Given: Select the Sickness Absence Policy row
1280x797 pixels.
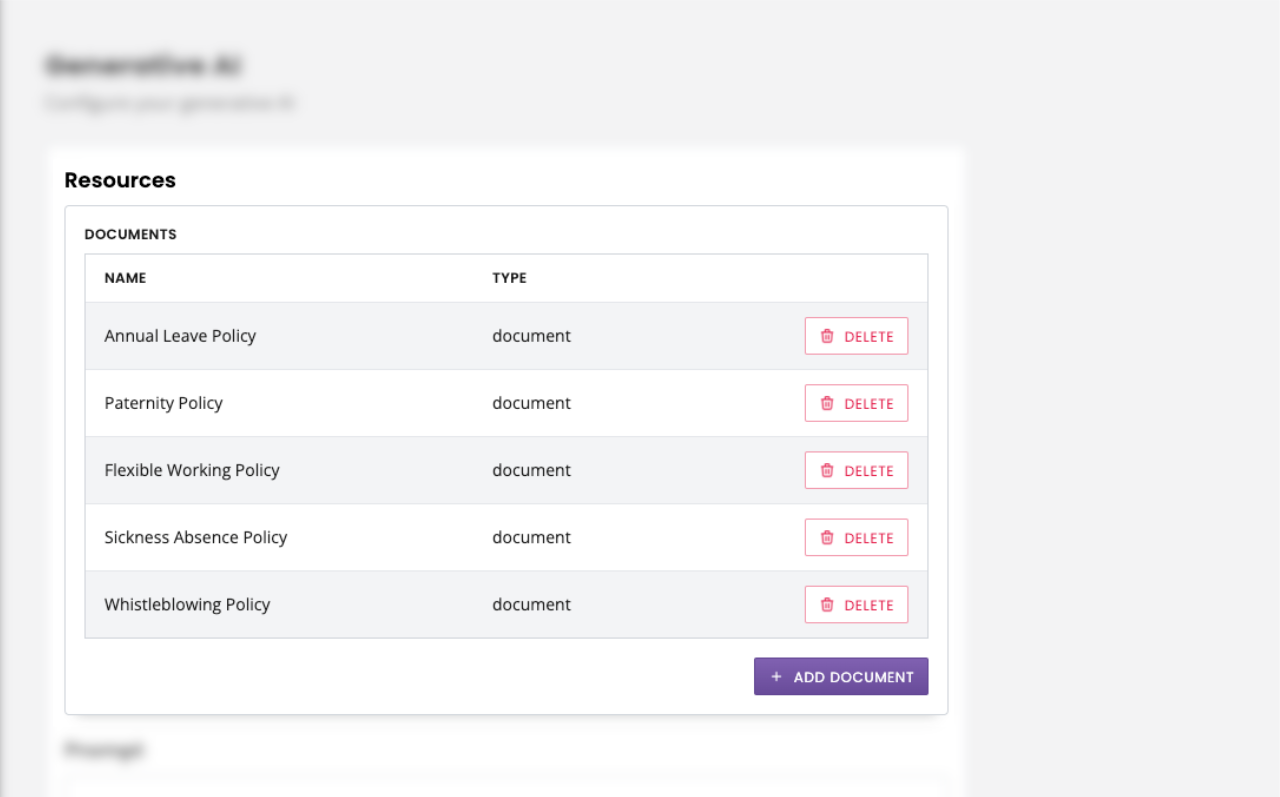Looking at the screenshot, I should coord(196,537).
